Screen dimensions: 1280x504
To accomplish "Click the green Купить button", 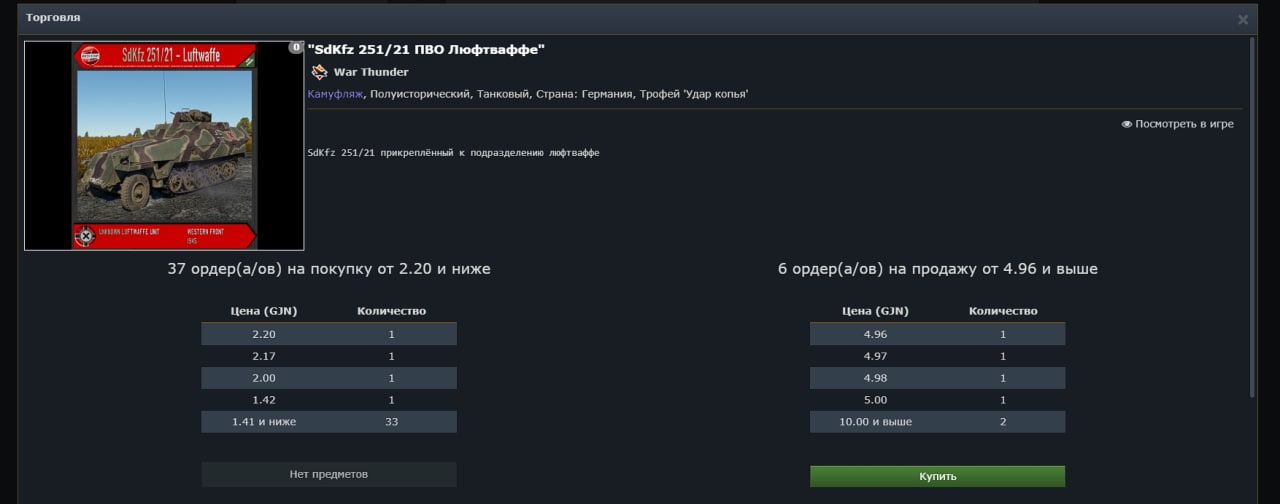I will [x=937, y=476].
